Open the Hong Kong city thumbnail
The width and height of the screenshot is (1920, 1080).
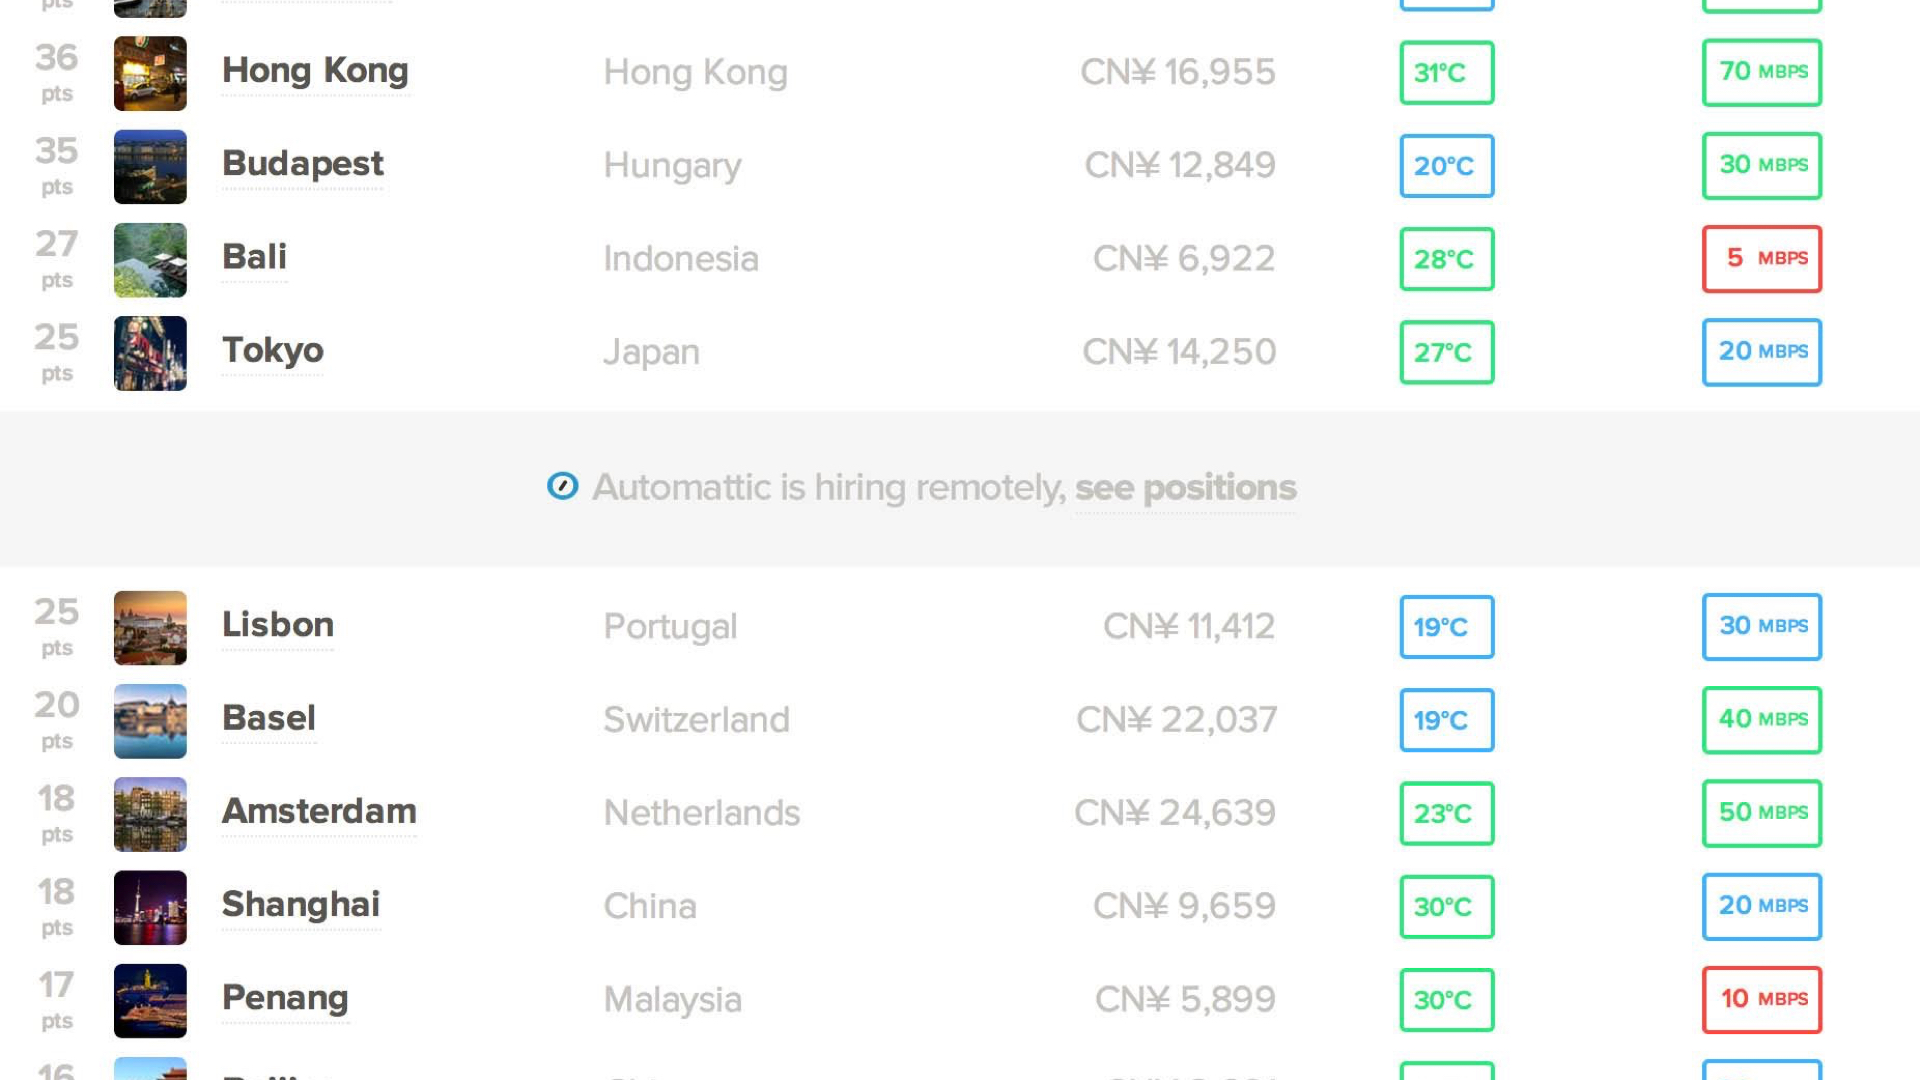tap(150, 73)
